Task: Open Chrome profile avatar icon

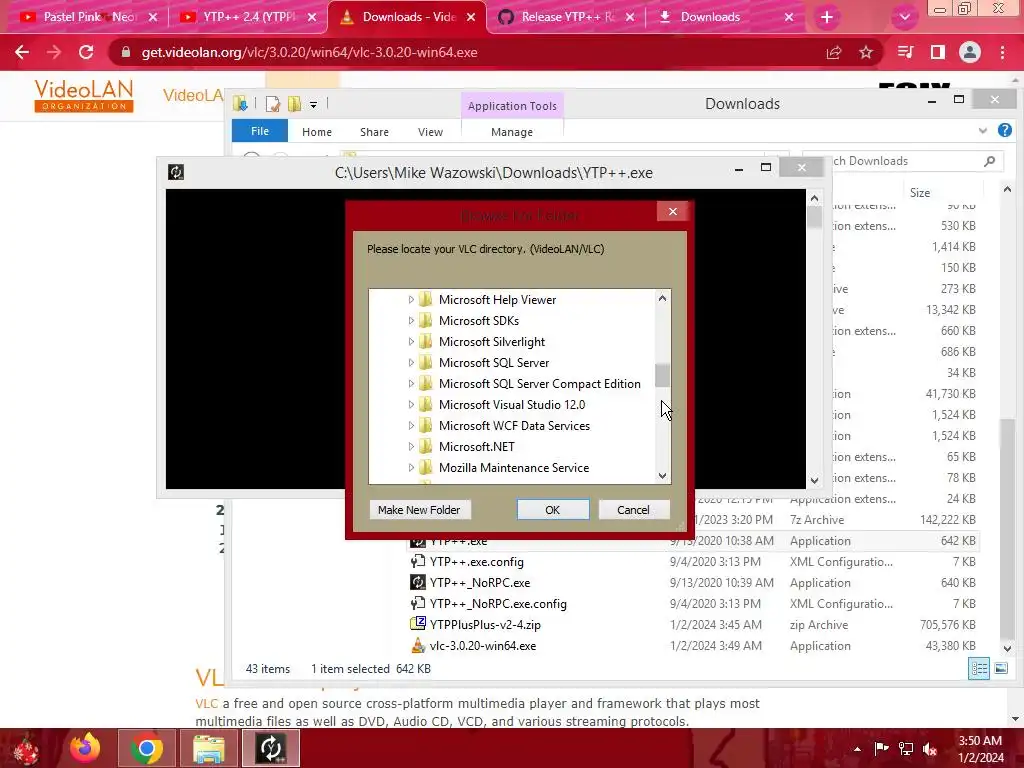Action: 970,52
